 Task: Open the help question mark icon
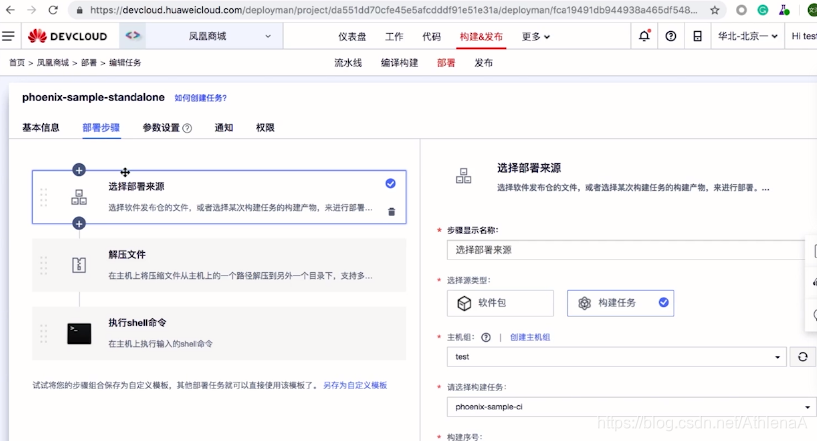[671, 36]
